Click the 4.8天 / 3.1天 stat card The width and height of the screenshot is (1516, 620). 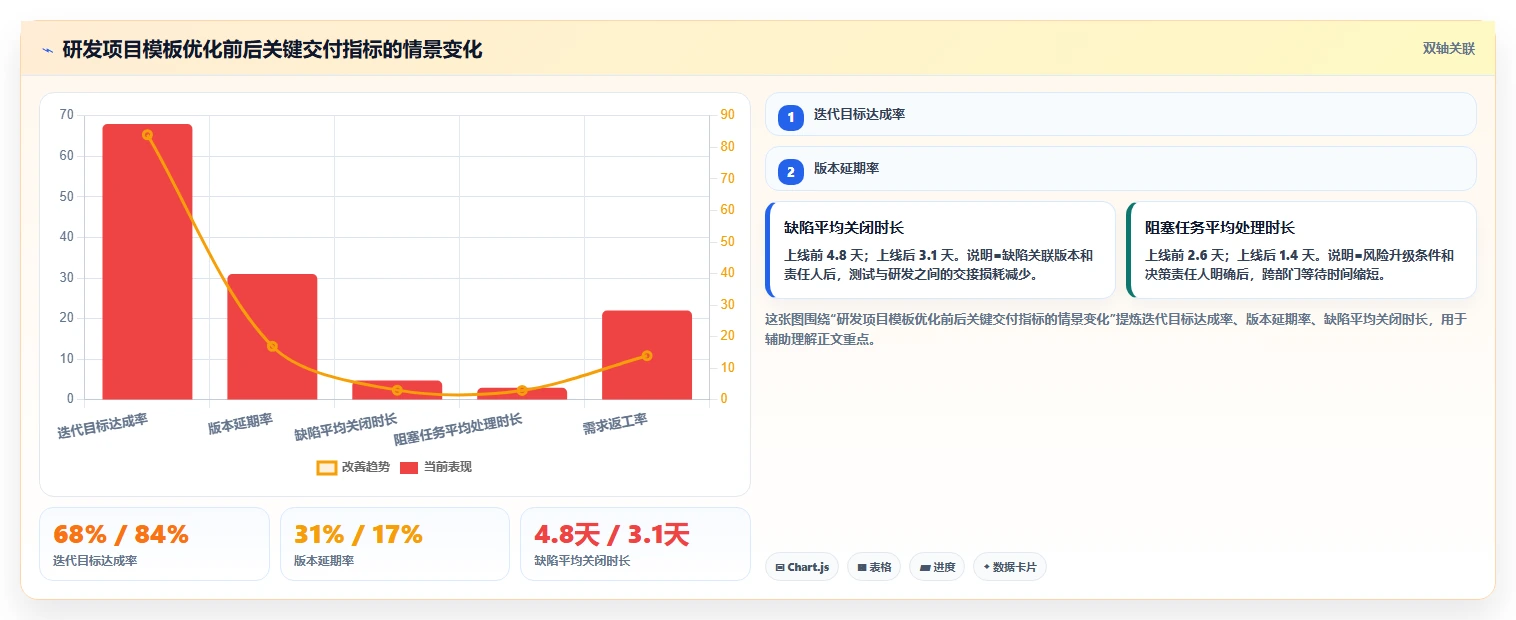pos(635,544)
